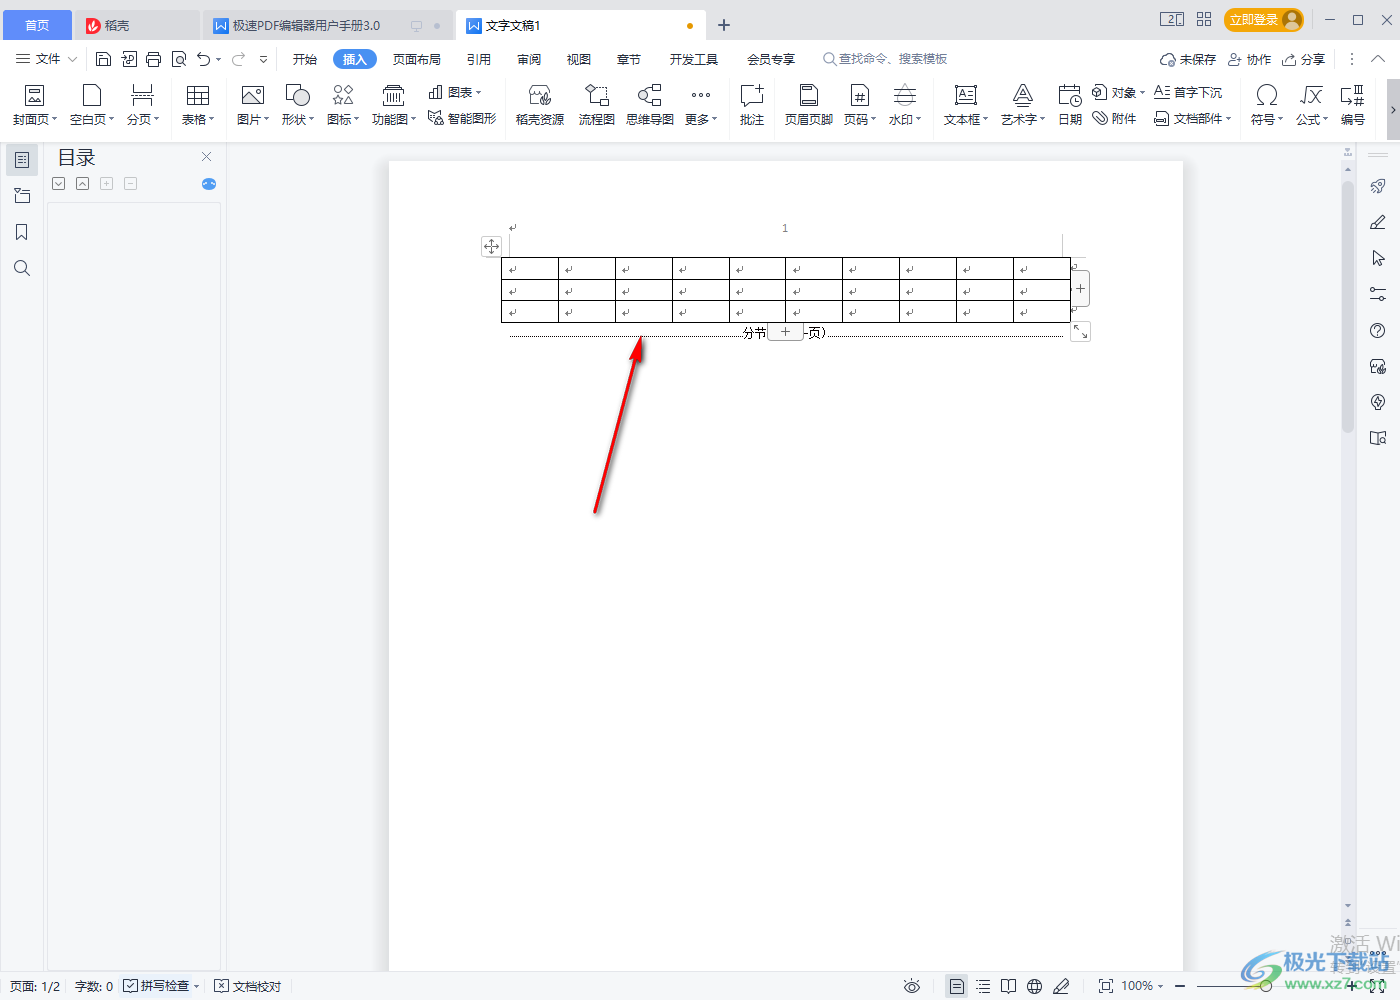Insert the 日期 date
This screenshot has height=1000, width=1400.
coord(1070,105)
